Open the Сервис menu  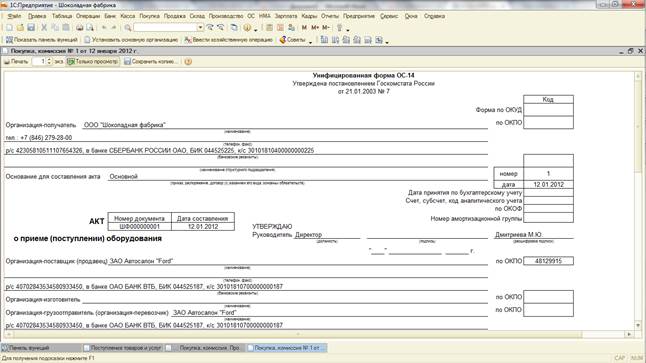pyautogui.click(x=389, y=16)
